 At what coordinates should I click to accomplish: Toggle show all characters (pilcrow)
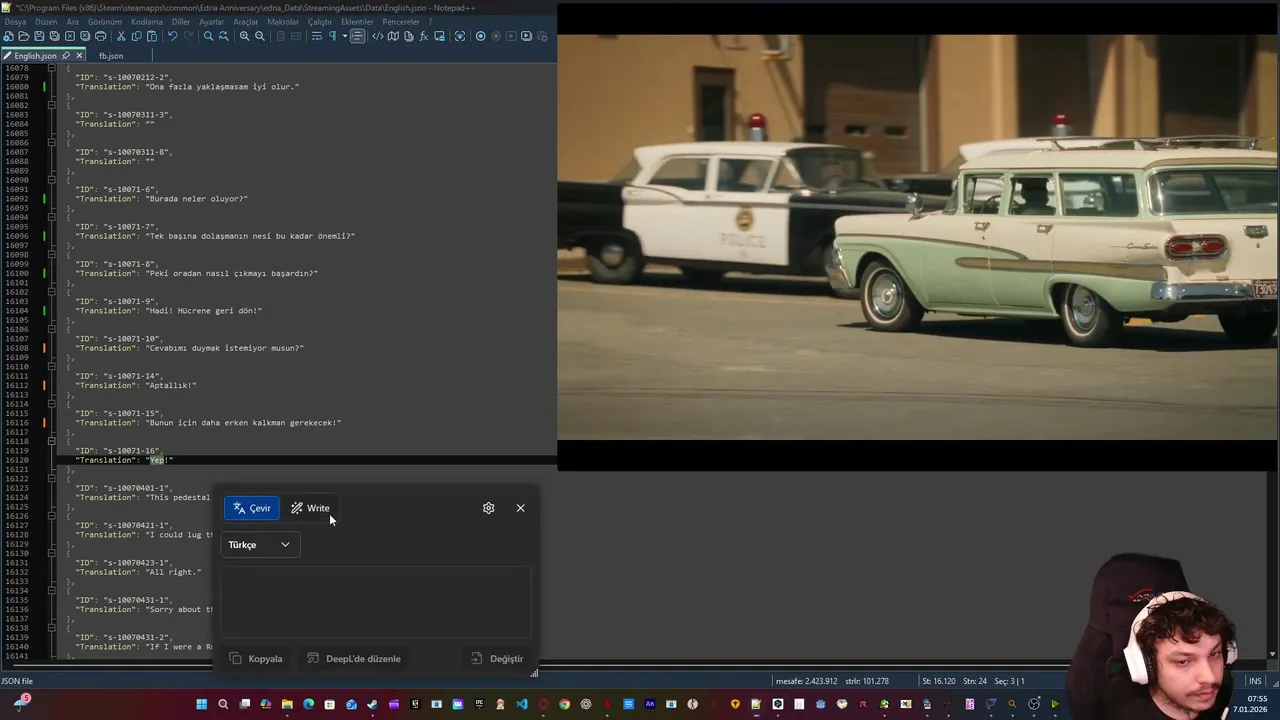[x=332, y=36]
